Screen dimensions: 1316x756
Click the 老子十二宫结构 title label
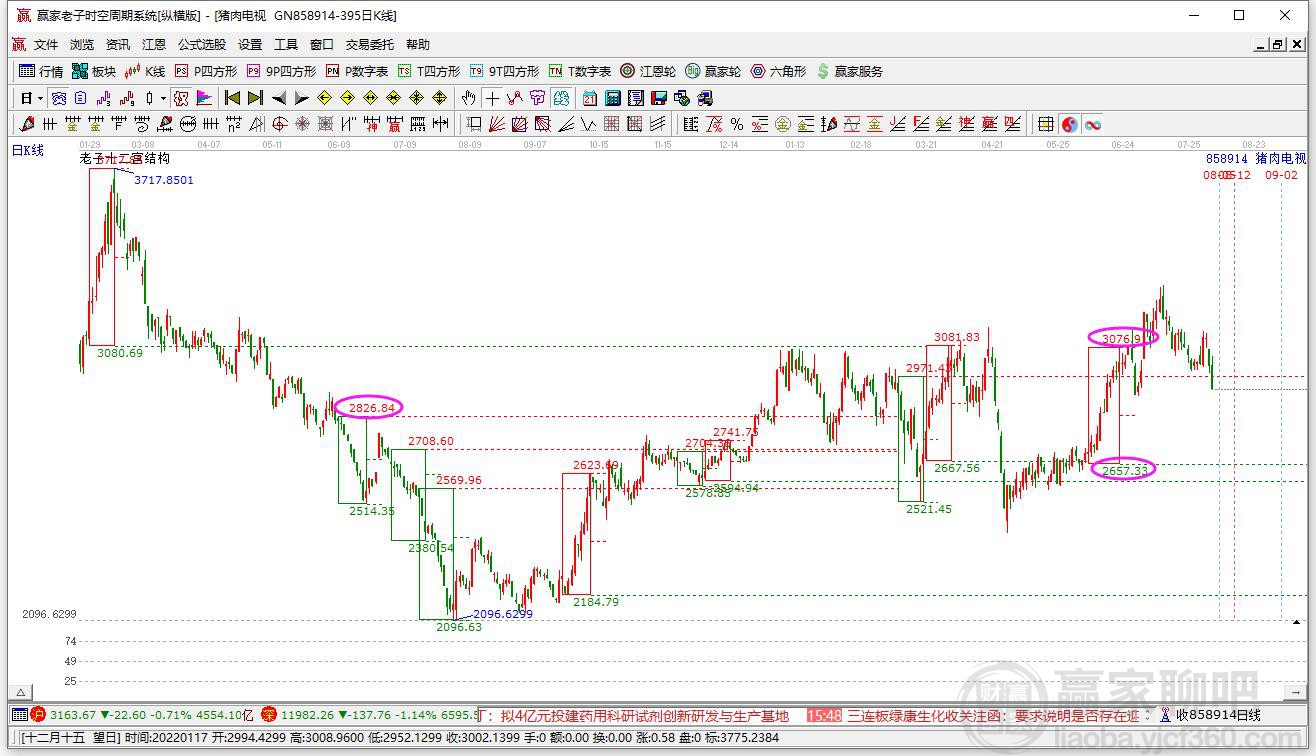(124, 158)
